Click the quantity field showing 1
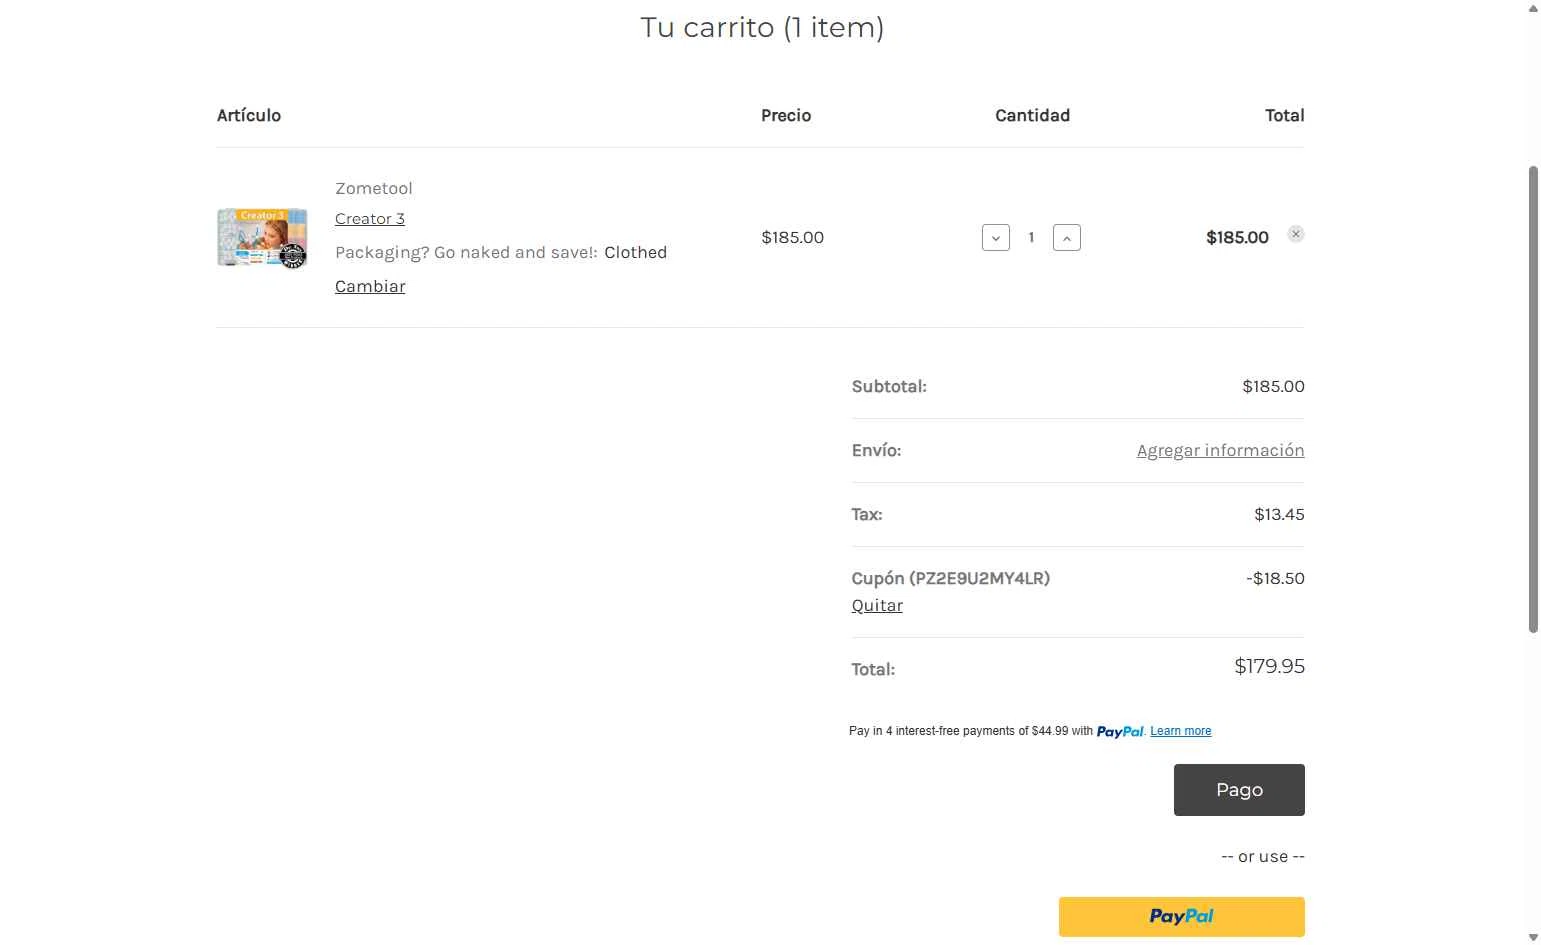Screen dimensions: 1541x945 click(1031, 238)
